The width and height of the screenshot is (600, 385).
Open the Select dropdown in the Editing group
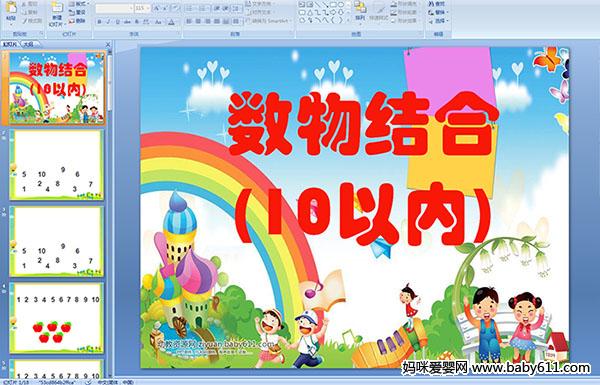pyautogui.click(x=439, y=20)
